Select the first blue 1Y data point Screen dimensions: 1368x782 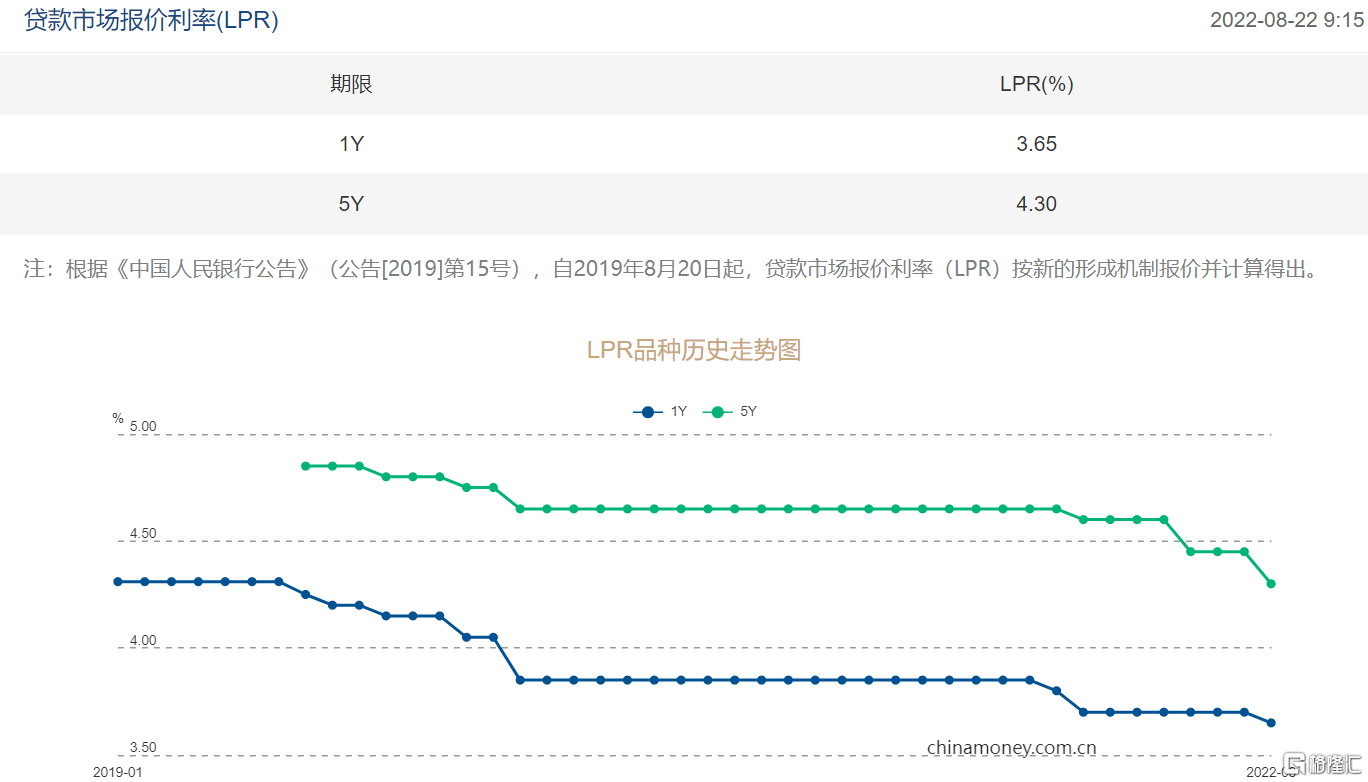(x=118, y=582)
